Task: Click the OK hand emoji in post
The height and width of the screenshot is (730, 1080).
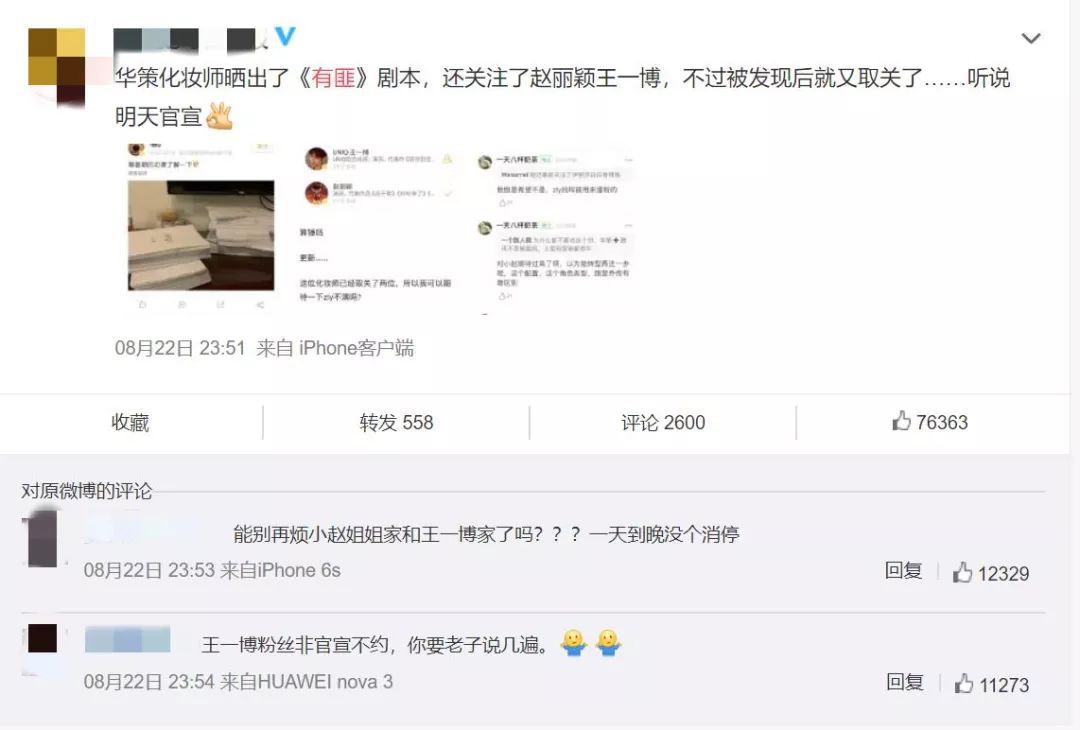Action: (219, 116)
